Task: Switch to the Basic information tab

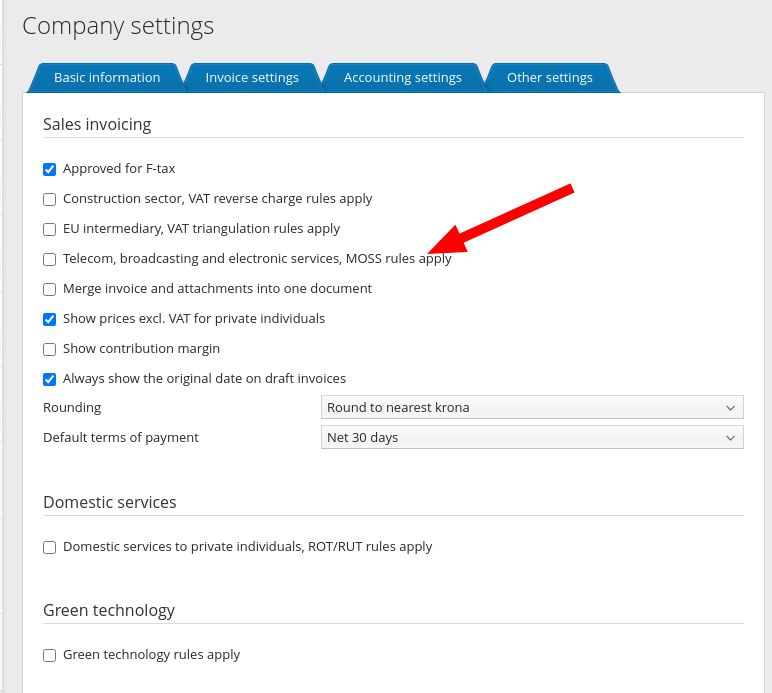Action: 107,77
